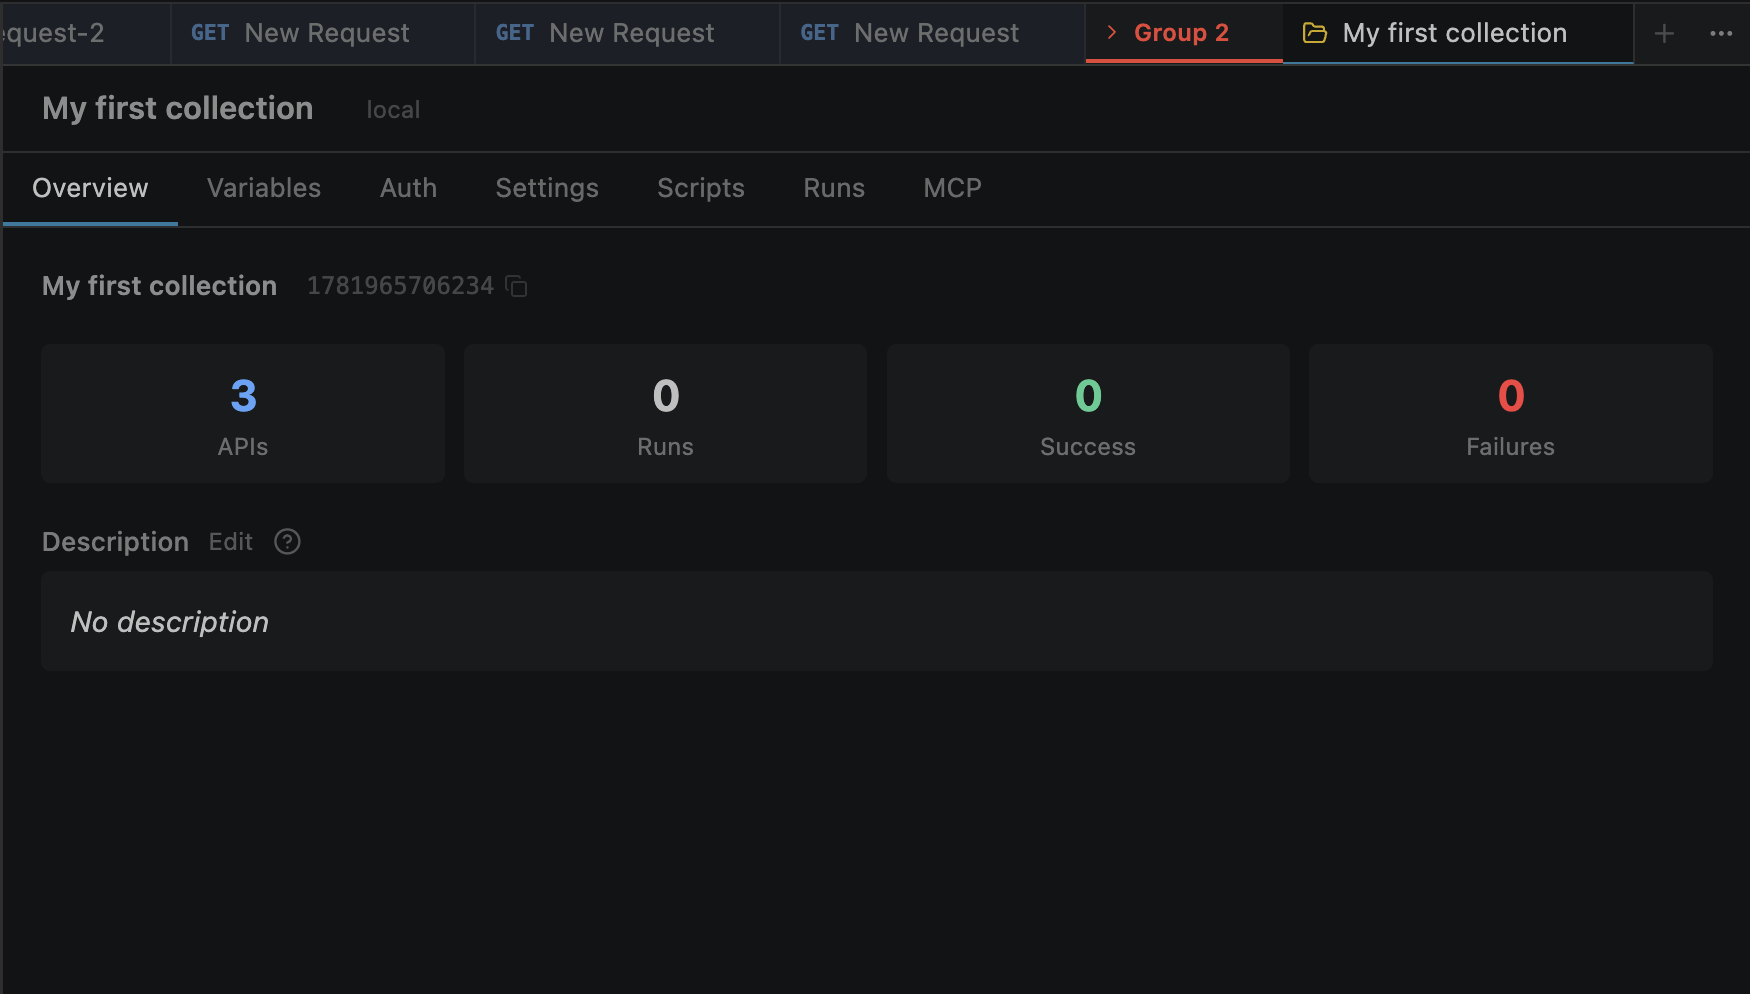This screenshot has height=994, width=1750.
Task: Open the tab bar more options menu
Action: pos(1721,33)
